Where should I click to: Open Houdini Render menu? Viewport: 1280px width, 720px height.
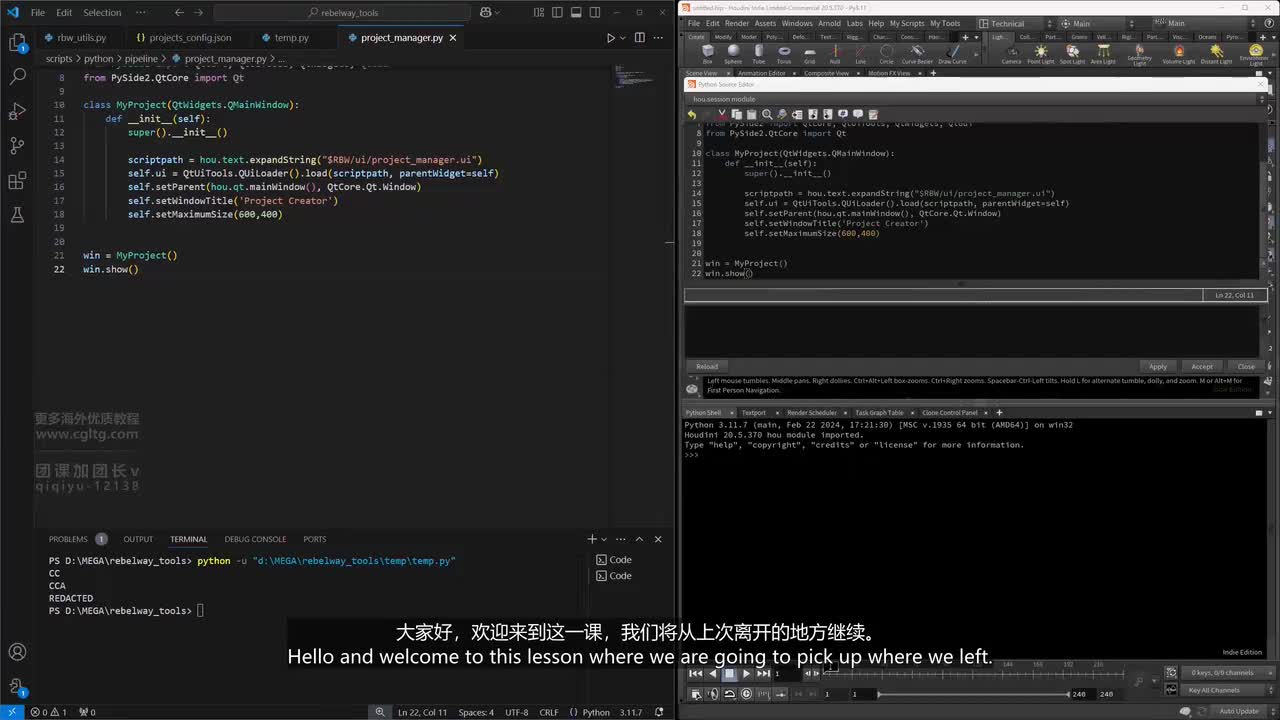(737, 23)
